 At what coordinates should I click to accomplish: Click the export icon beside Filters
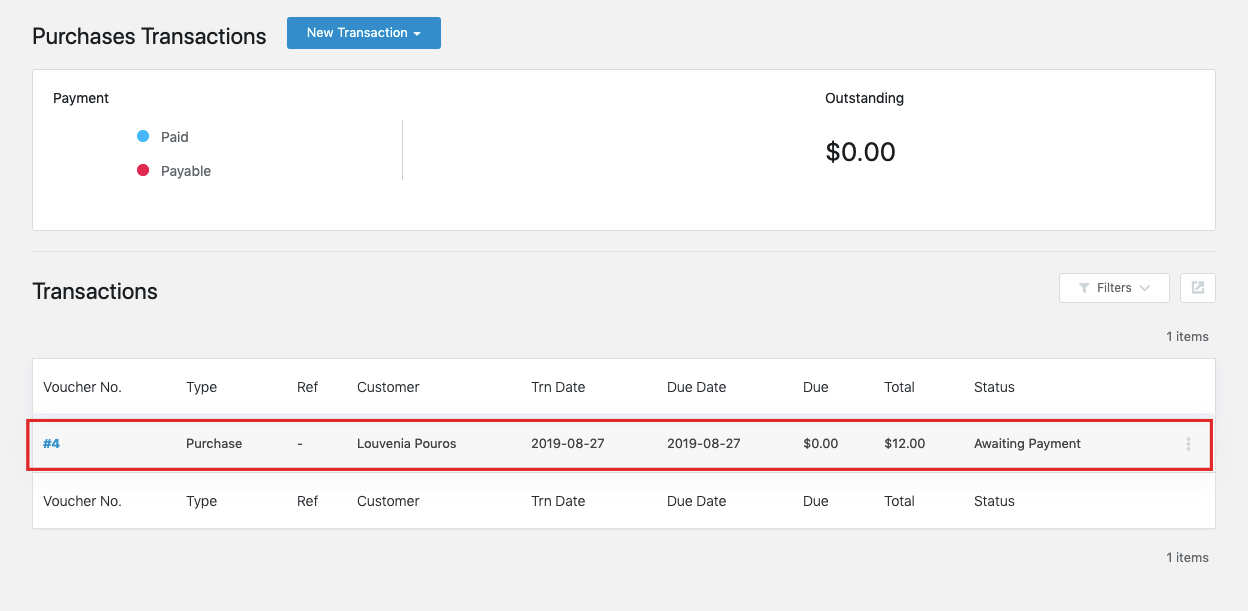[1197, 288]
